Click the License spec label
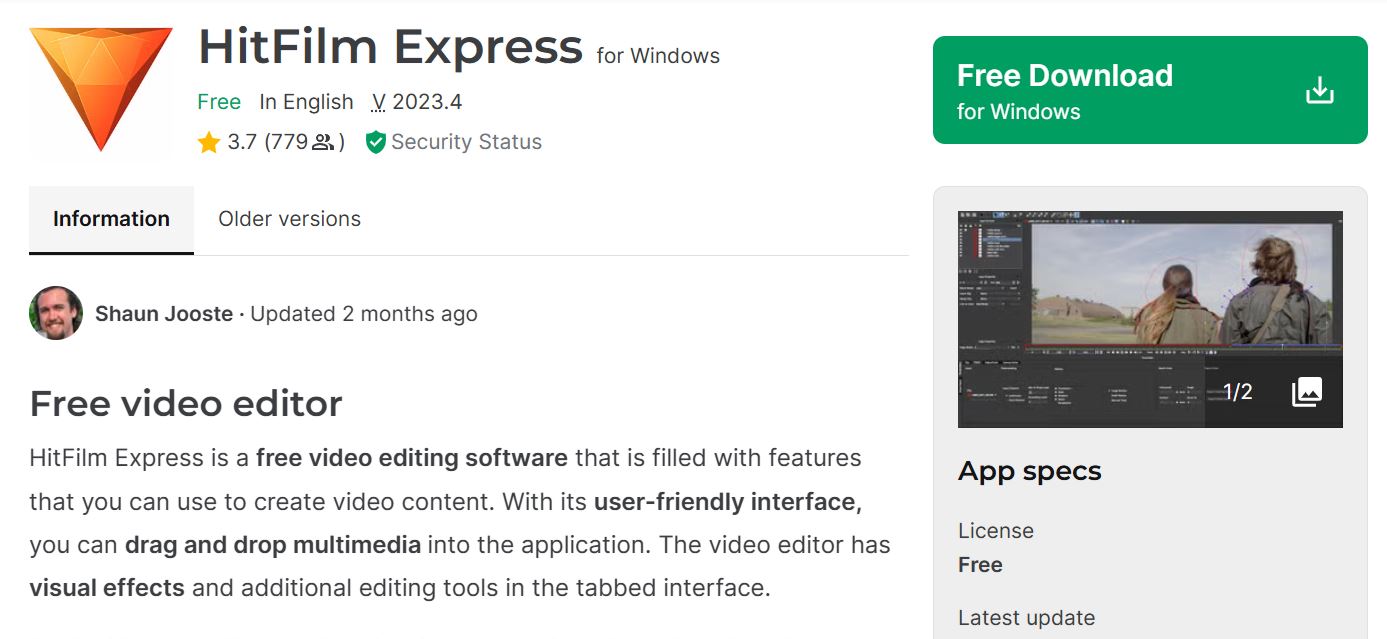Viewport: 1387px width, 639px height. point(996,531)
